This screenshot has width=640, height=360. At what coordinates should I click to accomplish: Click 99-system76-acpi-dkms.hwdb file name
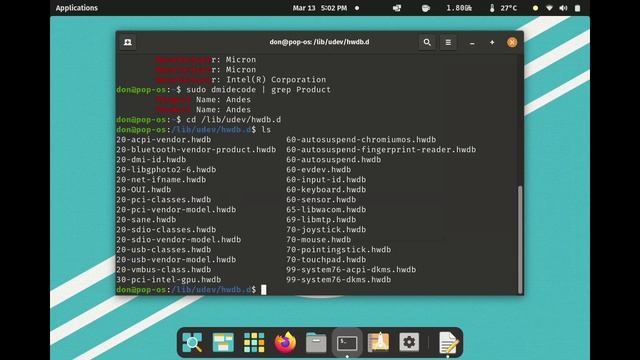pos(351,269)
